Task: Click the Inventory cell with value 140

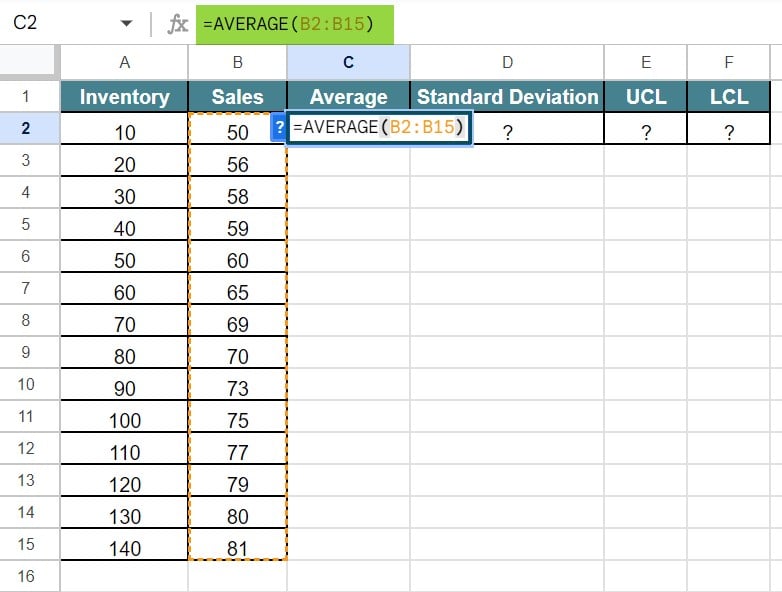Action: (124, 544)
